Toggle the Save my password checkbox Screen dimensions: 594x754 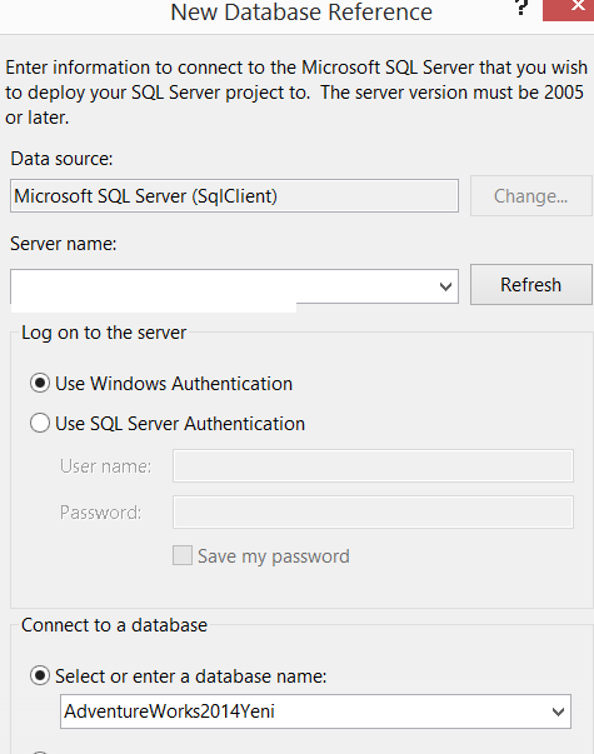click(x=183, y=555)
